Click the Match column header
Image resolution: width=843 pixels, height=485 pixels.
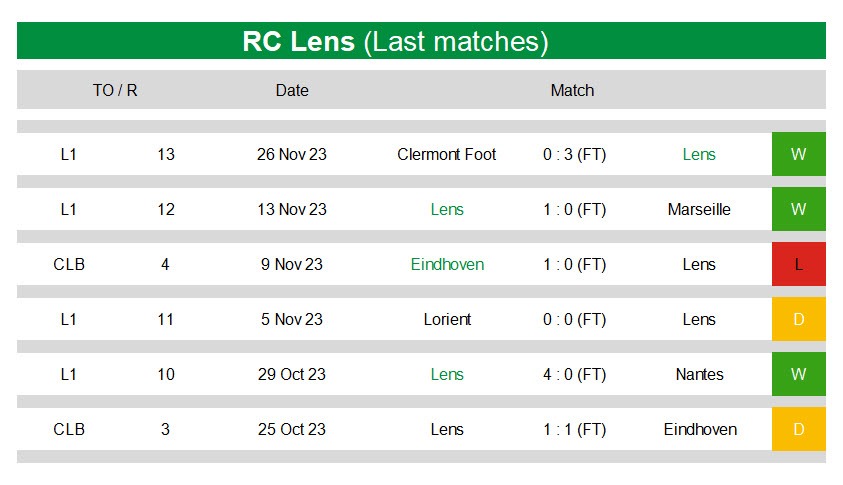[572, 90]
